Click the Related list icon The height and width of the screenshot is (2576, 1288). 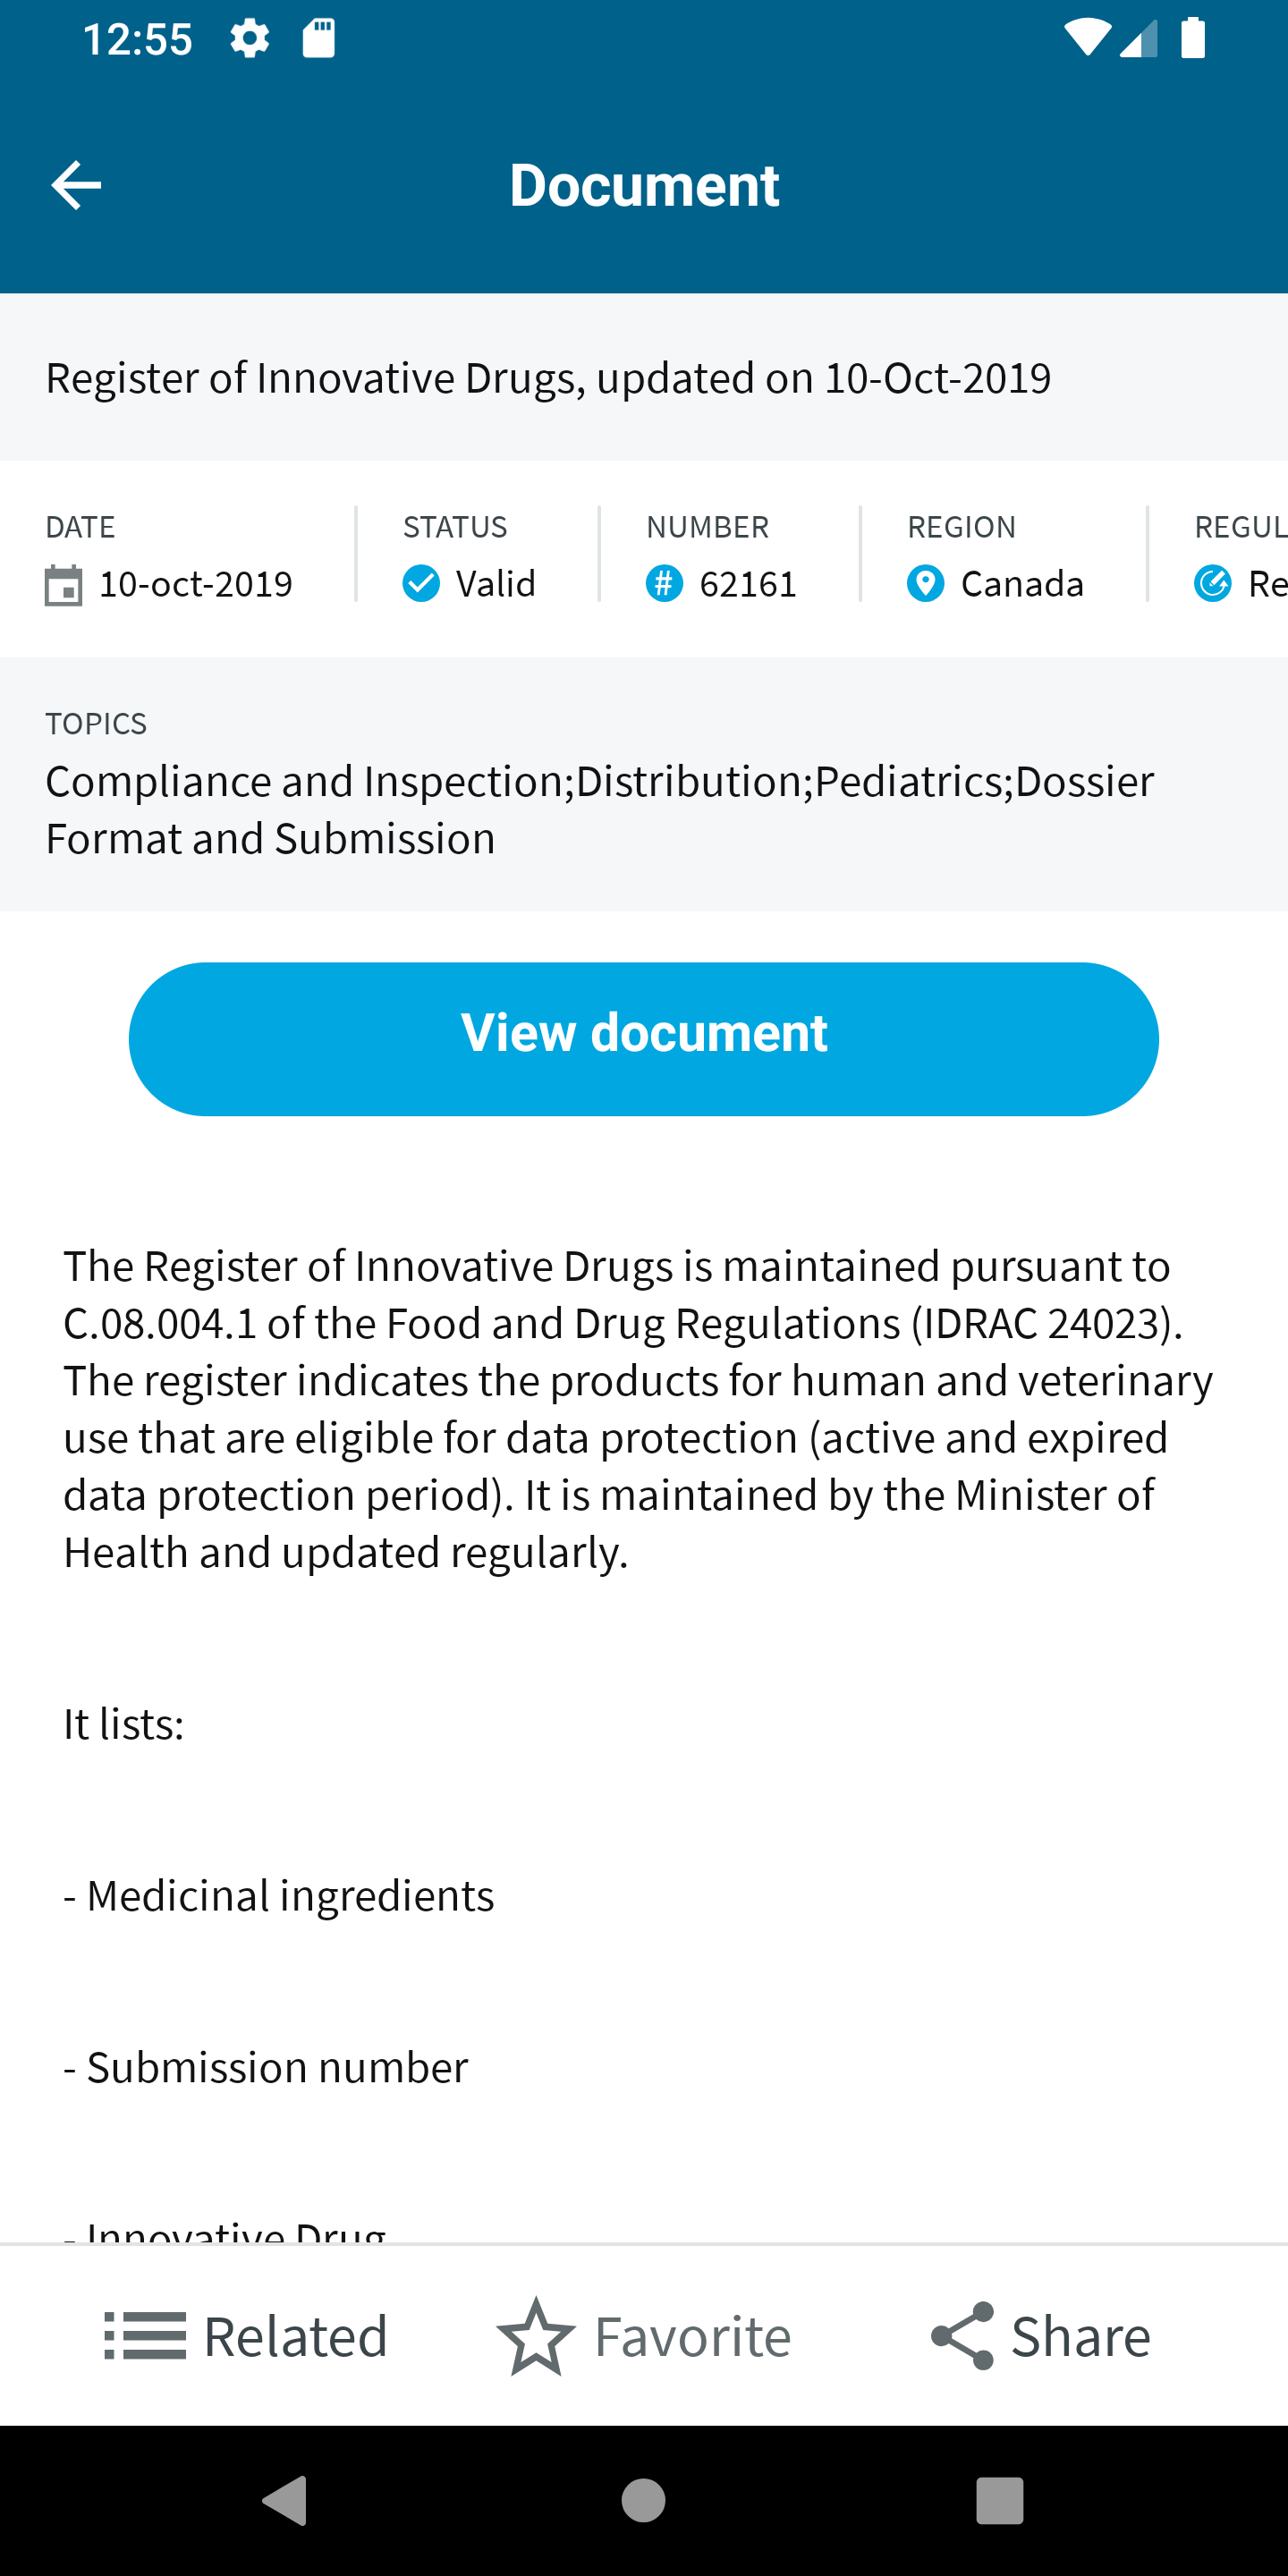(145, 2335)
